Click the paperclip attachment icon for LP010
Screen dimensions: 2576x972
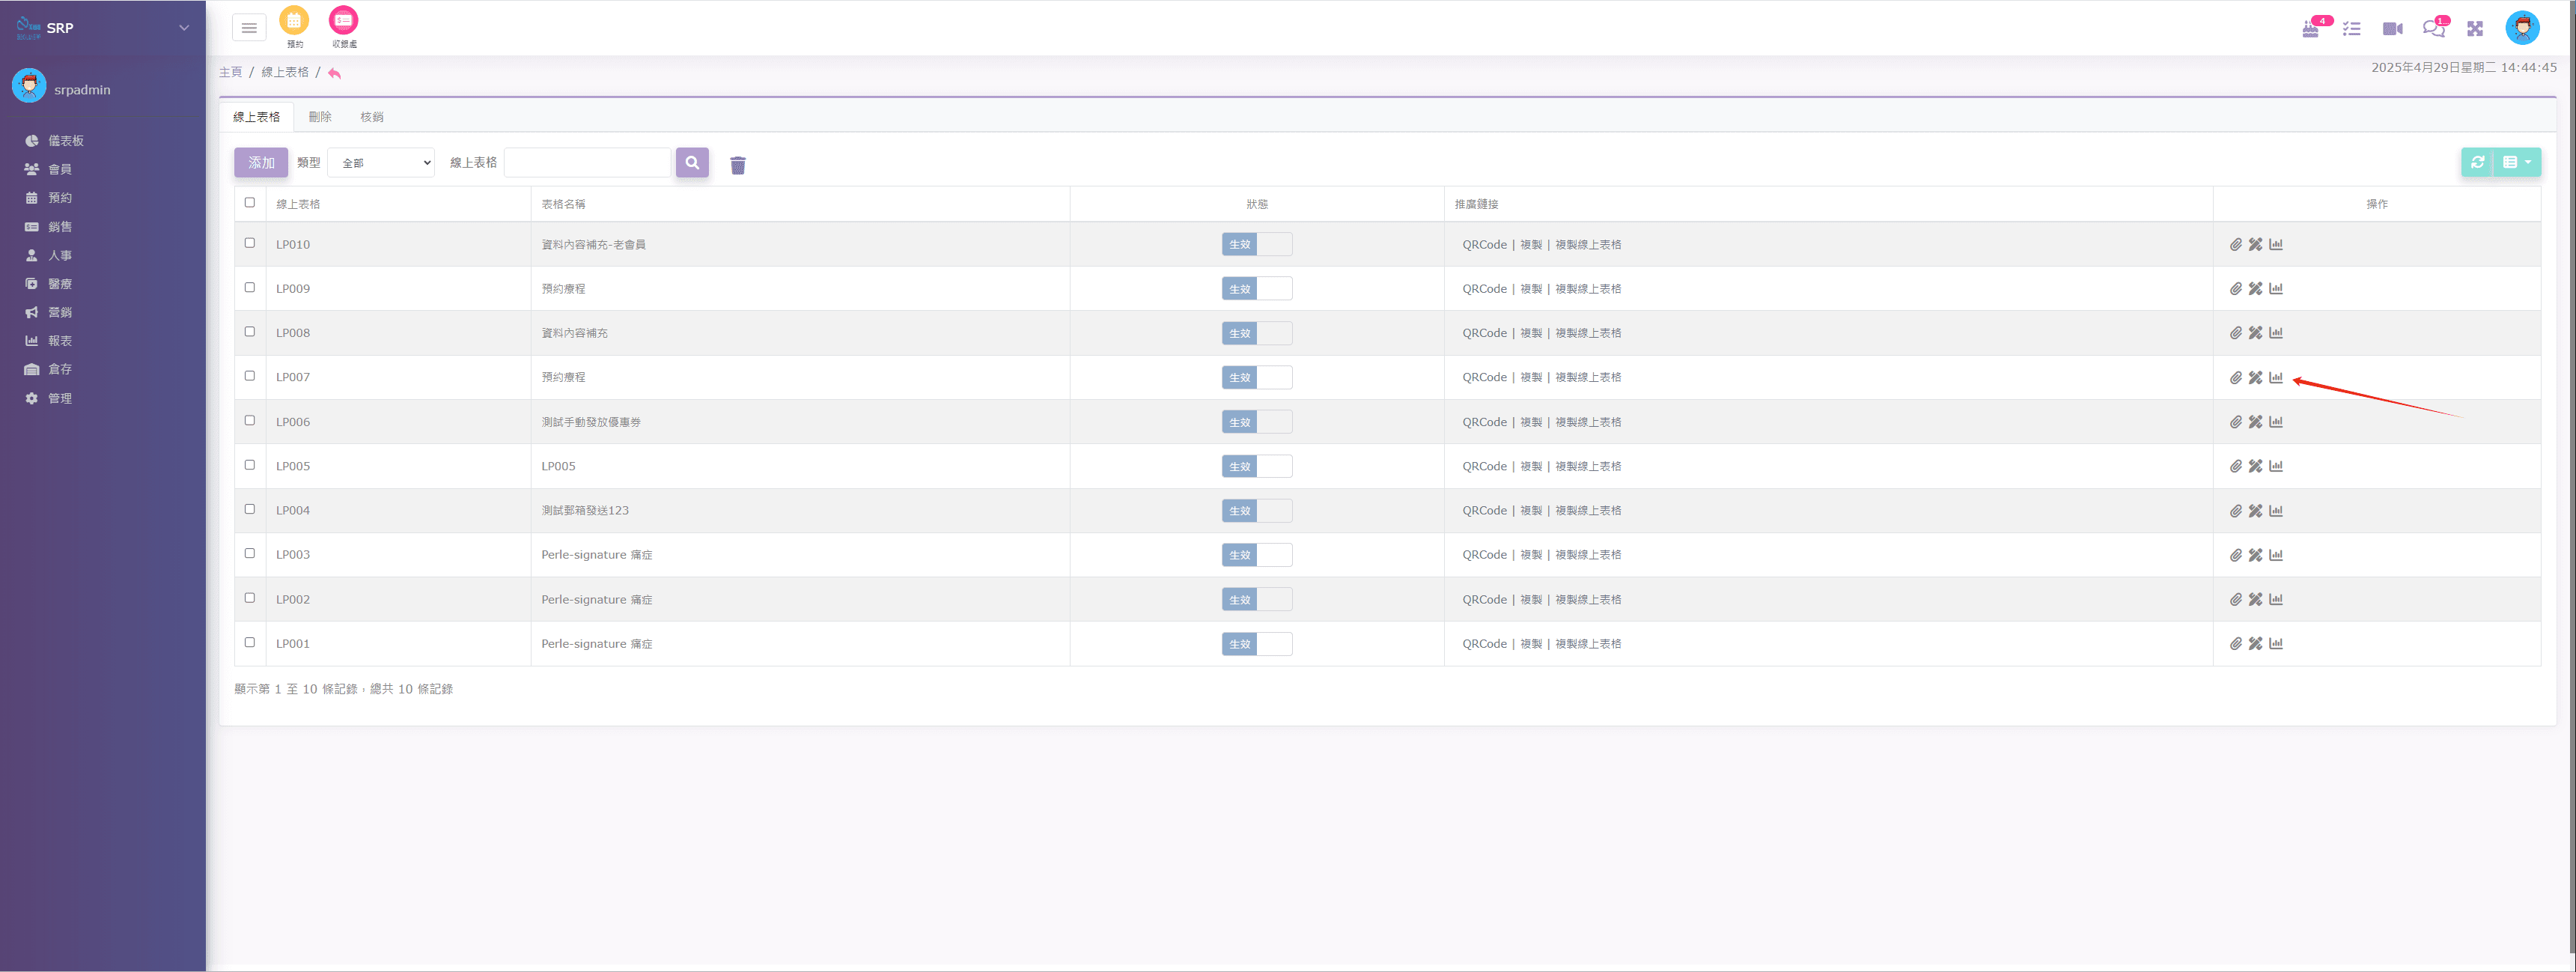point(2235,244)
